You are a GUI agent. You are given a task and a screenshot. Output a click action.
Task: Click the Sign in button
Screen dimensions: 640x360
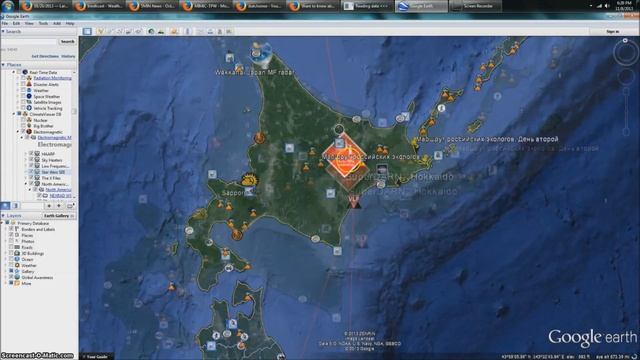point(613,31)
